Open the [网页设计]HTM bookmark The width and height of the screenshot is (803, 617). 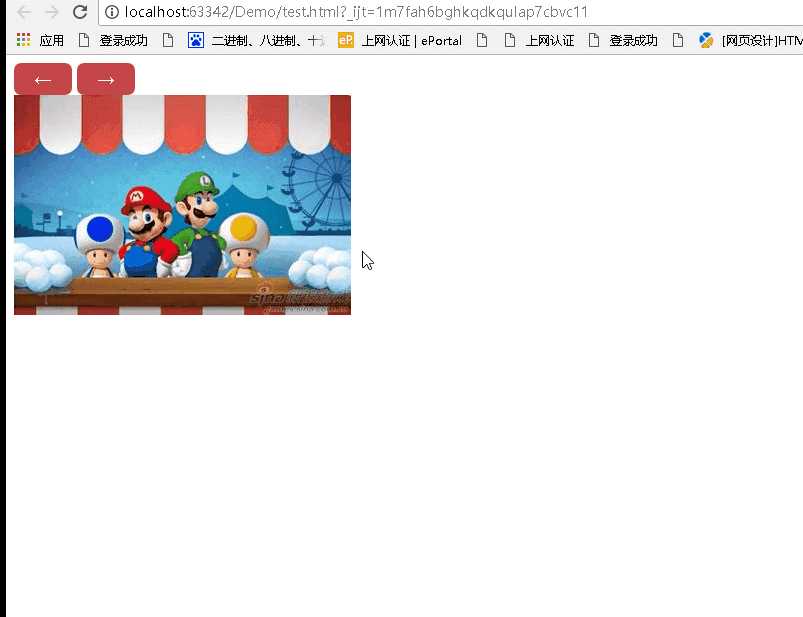point(751,40)
